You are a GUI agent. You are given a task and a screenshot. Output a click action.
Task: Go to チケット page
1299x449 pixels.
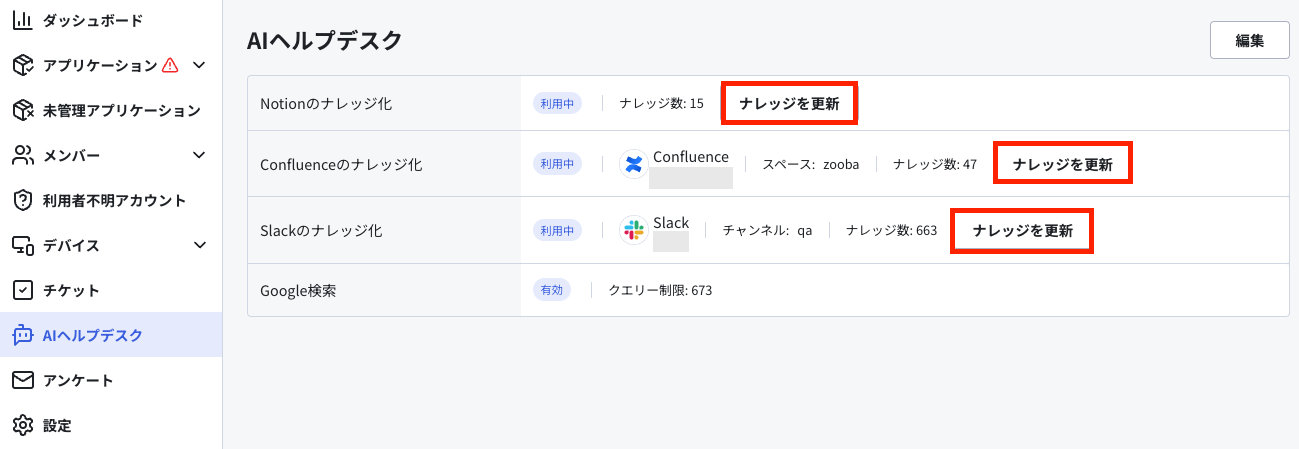click(x=111, y=290)
